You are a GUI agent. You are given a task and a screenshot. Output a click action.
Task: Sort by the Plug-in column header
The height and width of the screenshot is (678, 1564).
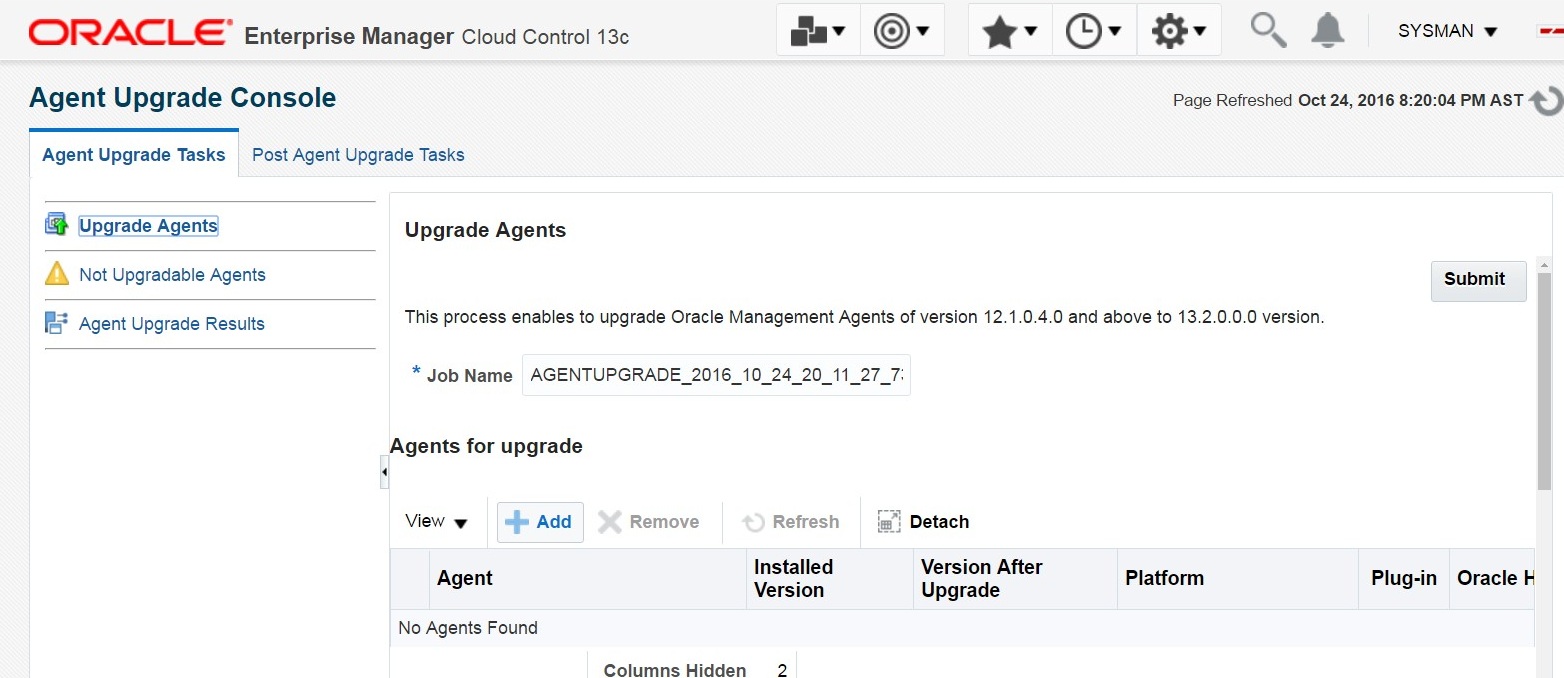pos(1404,578)
